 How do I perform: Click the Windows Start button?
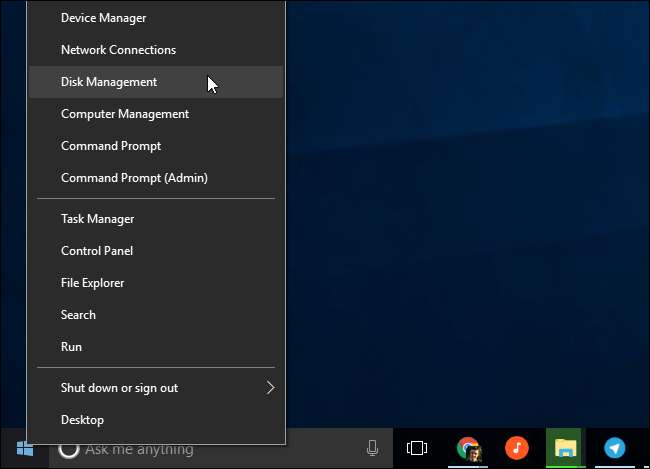[24, 449]
